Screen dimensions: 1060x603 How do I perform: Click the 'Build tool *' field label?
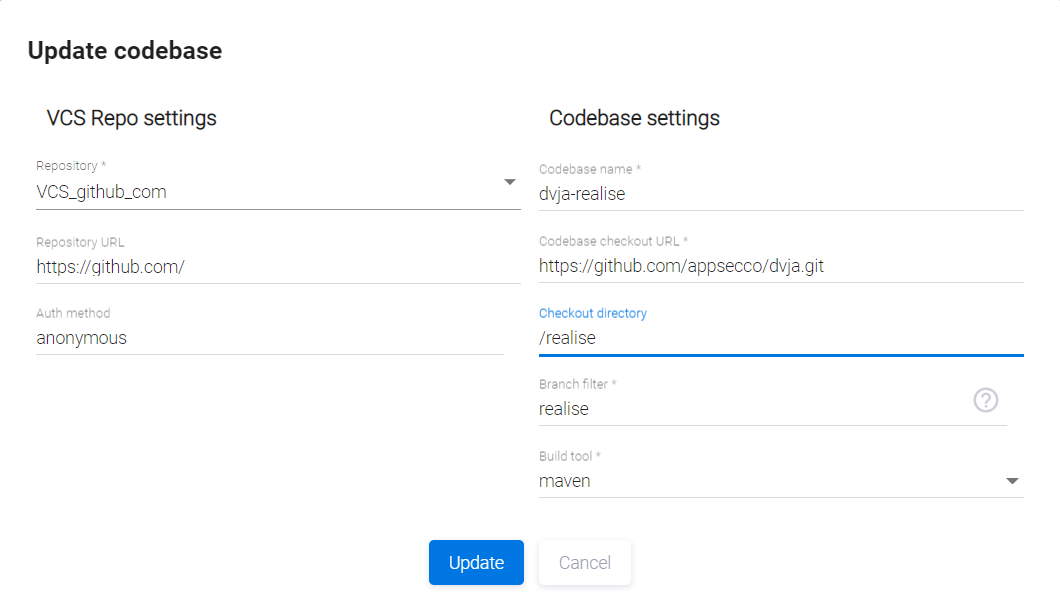pyautogui.click(x=570, y=456)
